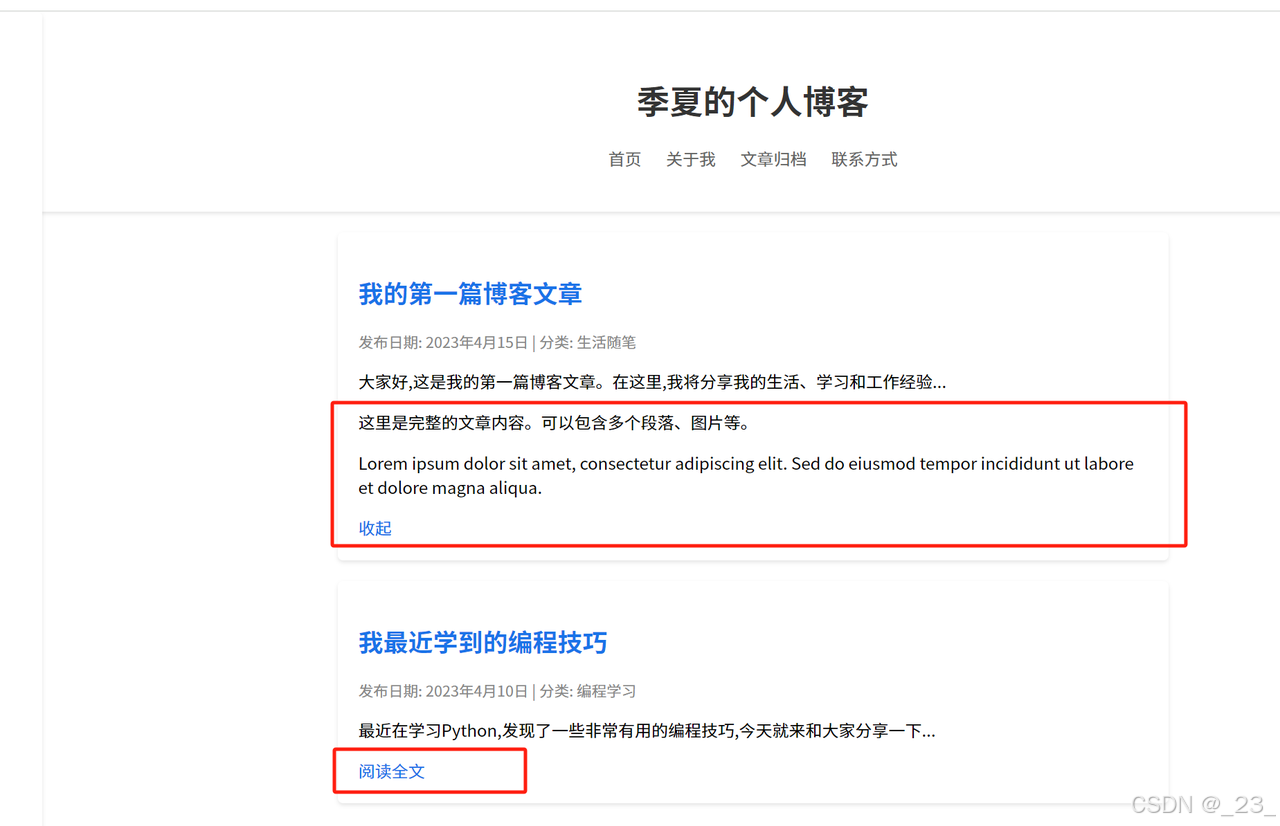Open the 联系方式 navigation item
This screenshot has height=826, width=1280.
click(x=864, y=159)
